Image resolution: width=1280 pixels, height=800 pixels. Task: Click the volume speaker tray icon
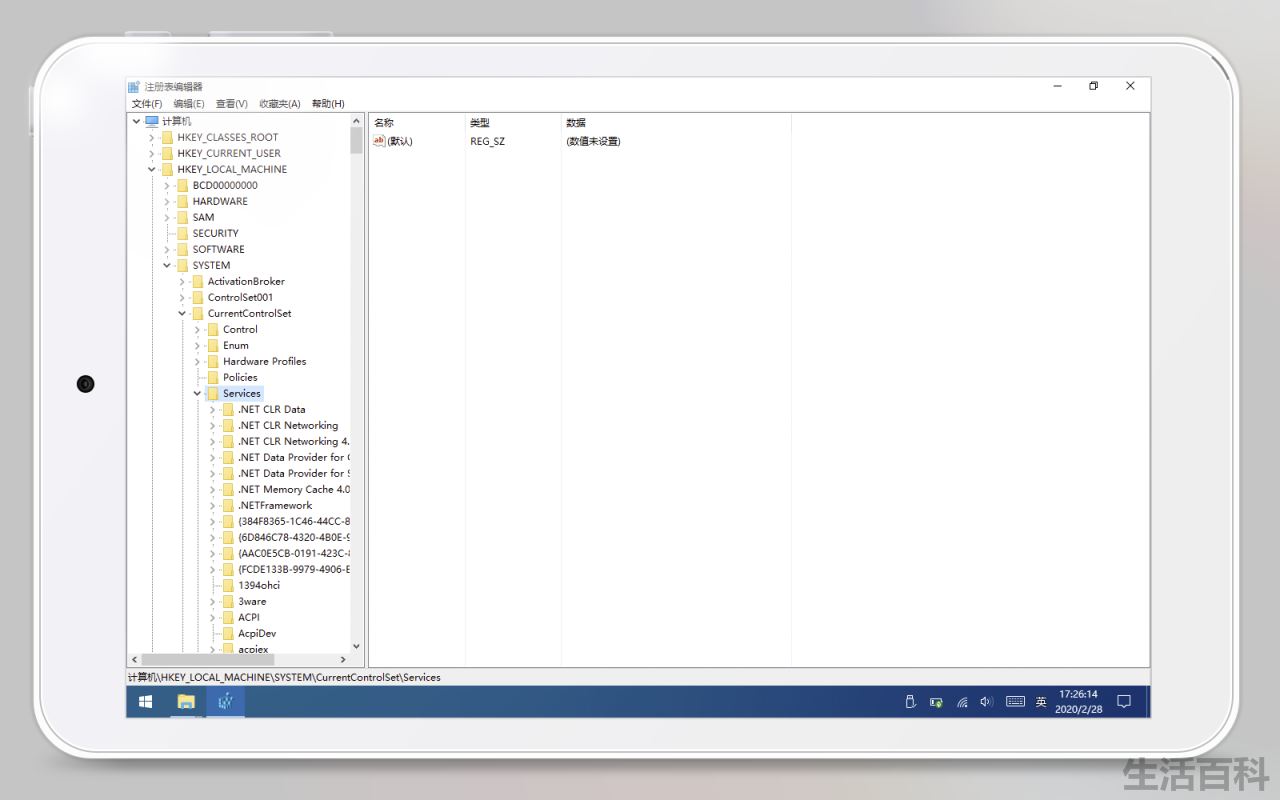coord(987,702)
